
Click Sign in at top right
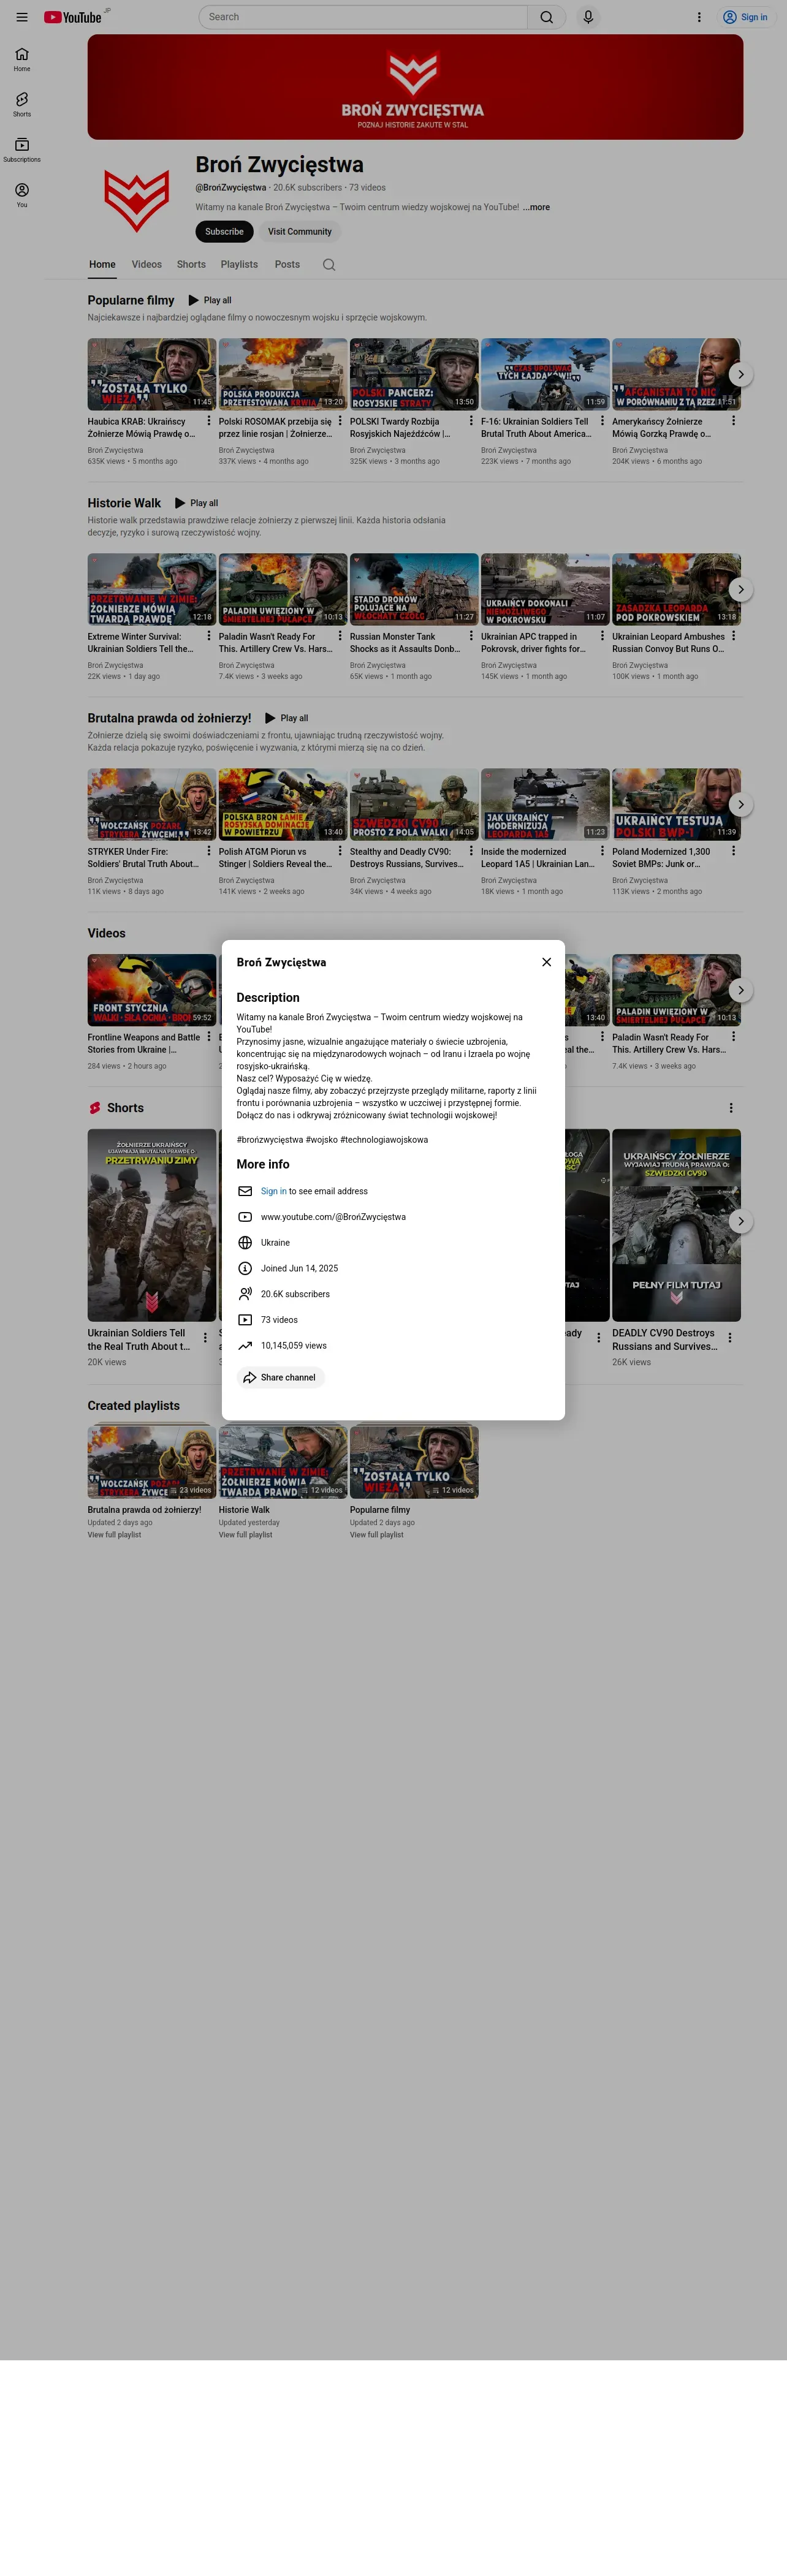point(746,17)
